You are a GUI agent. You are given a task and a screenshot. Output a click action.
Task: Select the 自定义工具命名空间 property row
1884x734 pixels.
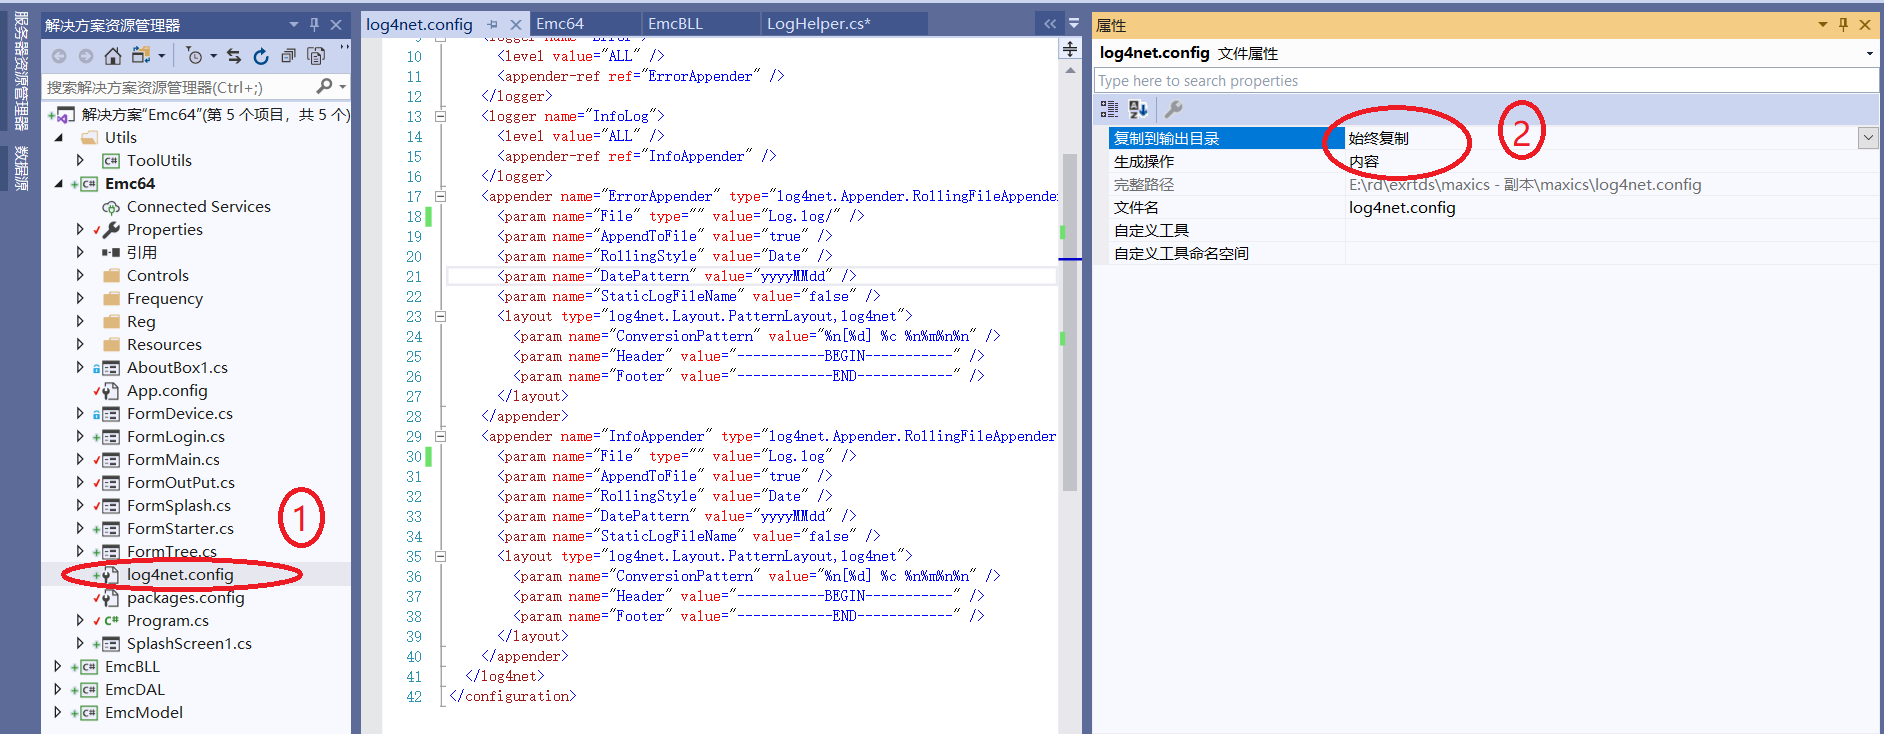1494,253
